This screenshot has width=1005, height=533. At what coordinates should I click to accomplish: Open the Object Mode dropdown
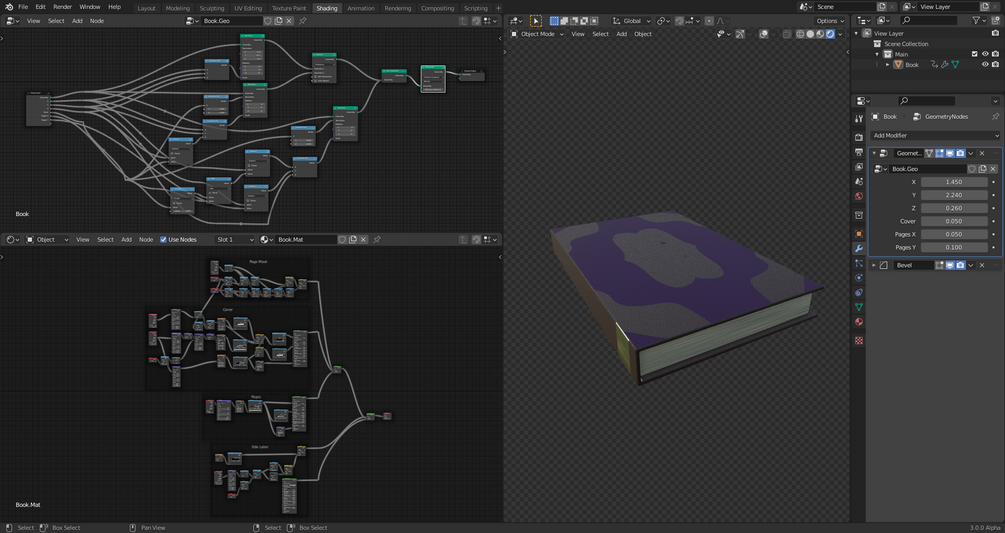point(538,34)
